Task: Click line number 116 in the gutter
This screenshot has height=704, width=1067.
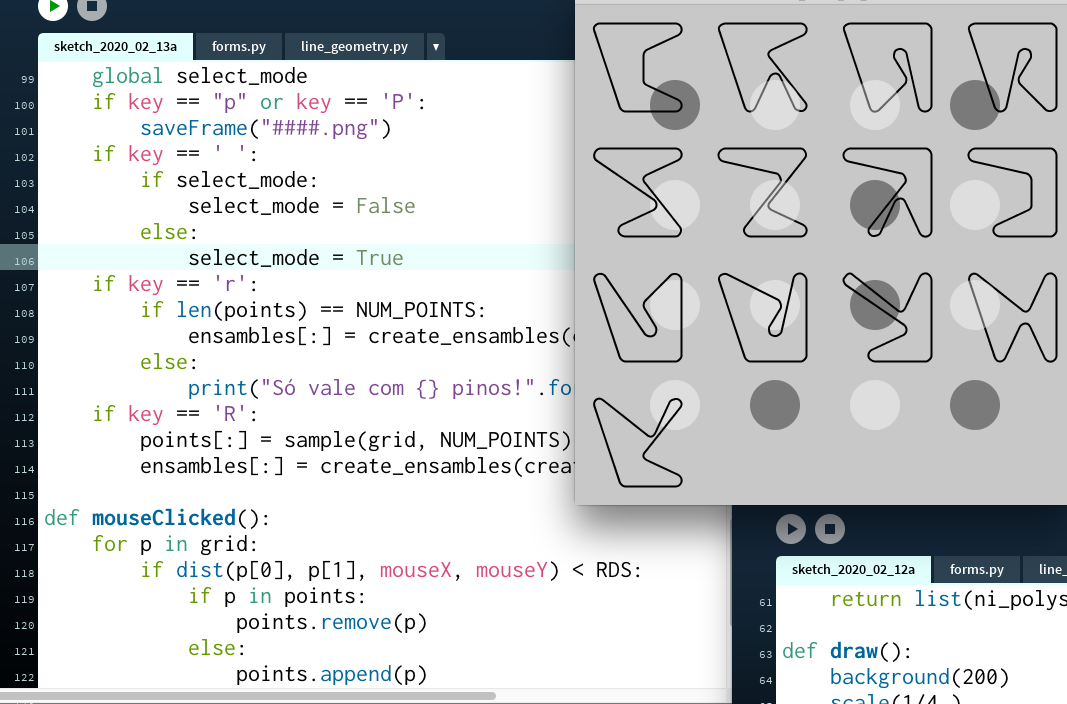Action: [24, 521]
